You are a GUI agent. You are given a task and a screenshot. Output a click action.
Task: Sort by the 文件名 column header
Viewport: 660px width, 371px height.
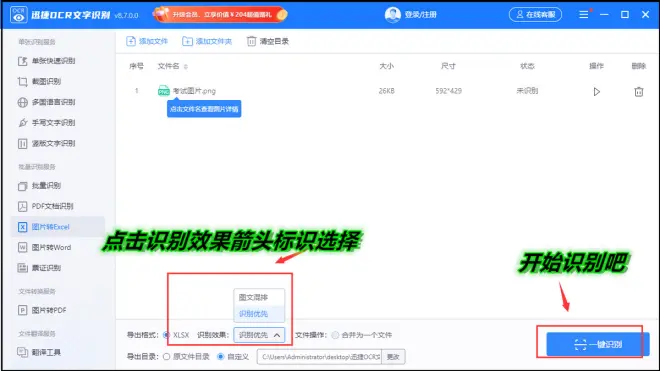click(173, 66)
